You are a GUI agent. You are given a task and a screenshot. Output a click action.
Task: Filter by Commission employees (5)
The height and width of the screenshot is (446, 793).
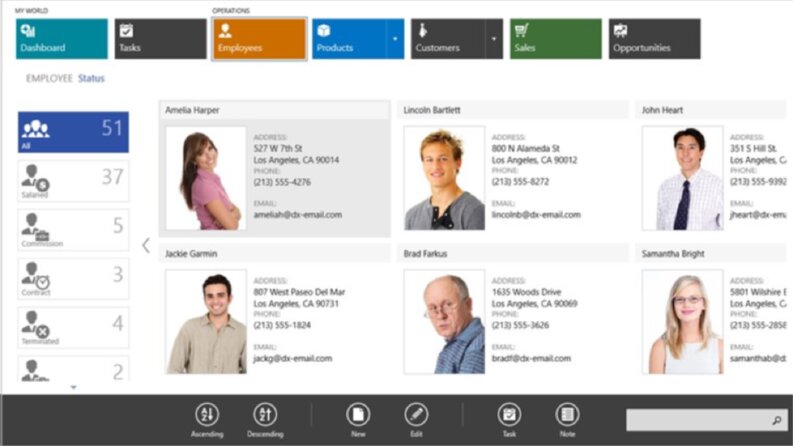point(73,230)
